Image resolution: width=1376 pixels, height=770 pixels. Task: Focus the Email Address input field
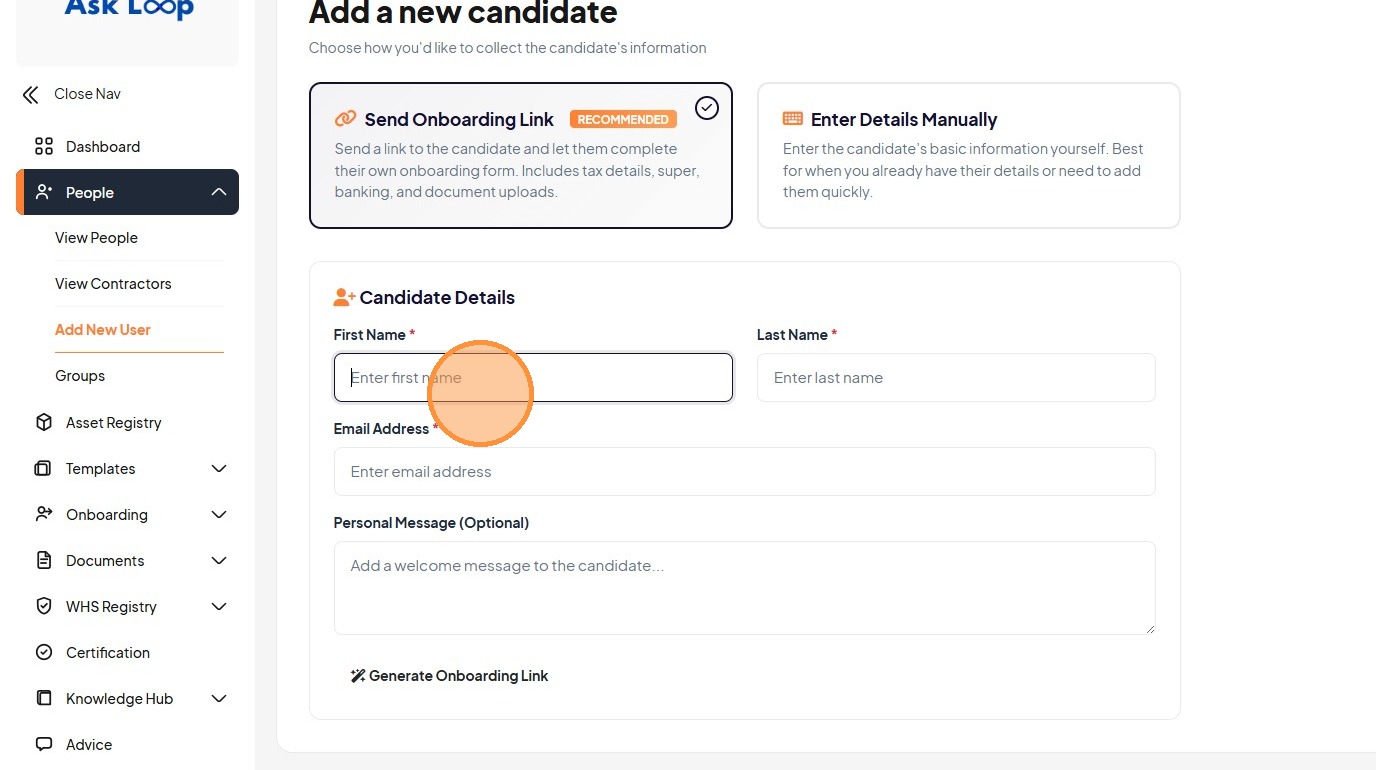744,472
